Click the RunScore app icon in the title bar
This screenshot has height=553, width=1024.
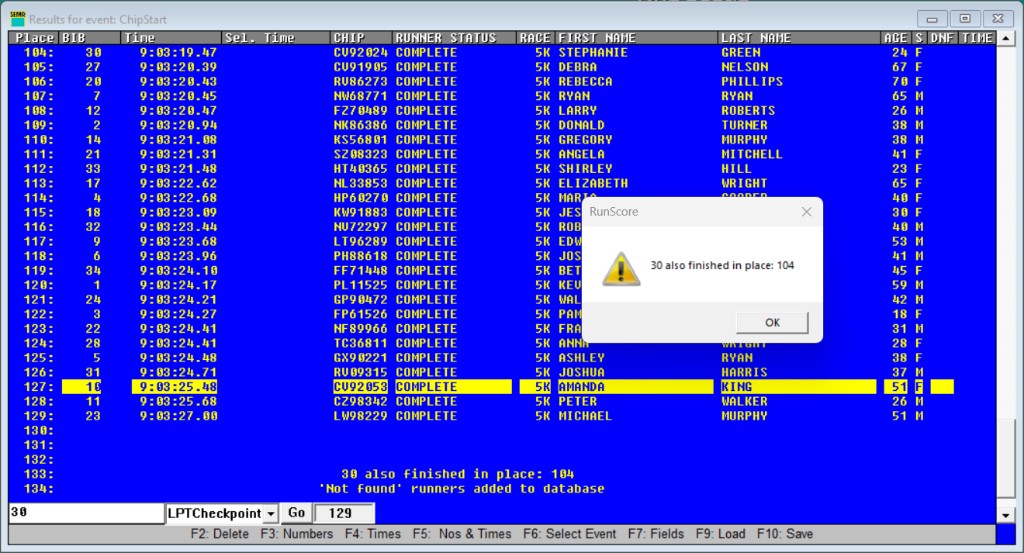(18, 19)
